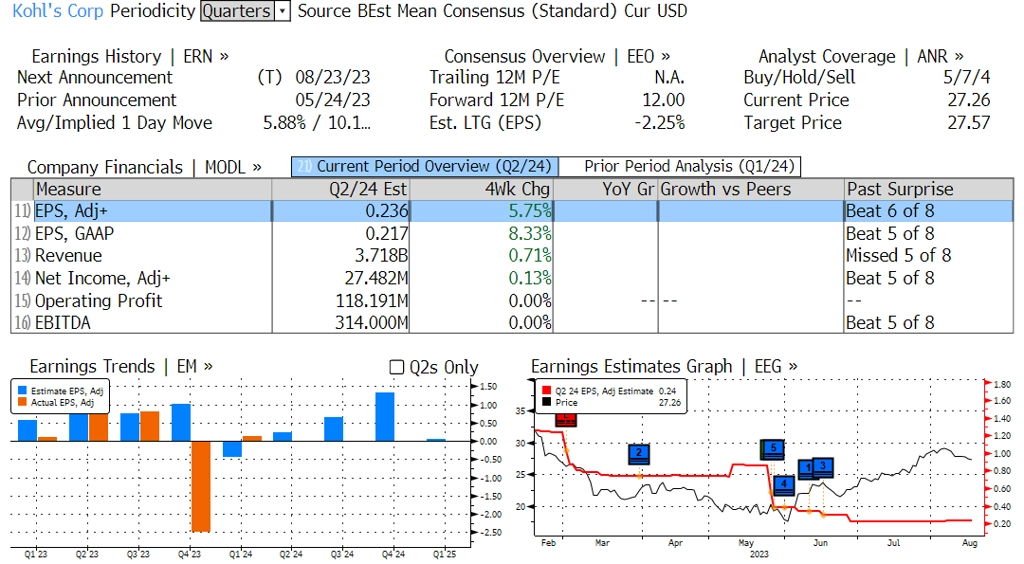Open Earnings History ERN section
The image size is (1024, 564).
[130, 56]
